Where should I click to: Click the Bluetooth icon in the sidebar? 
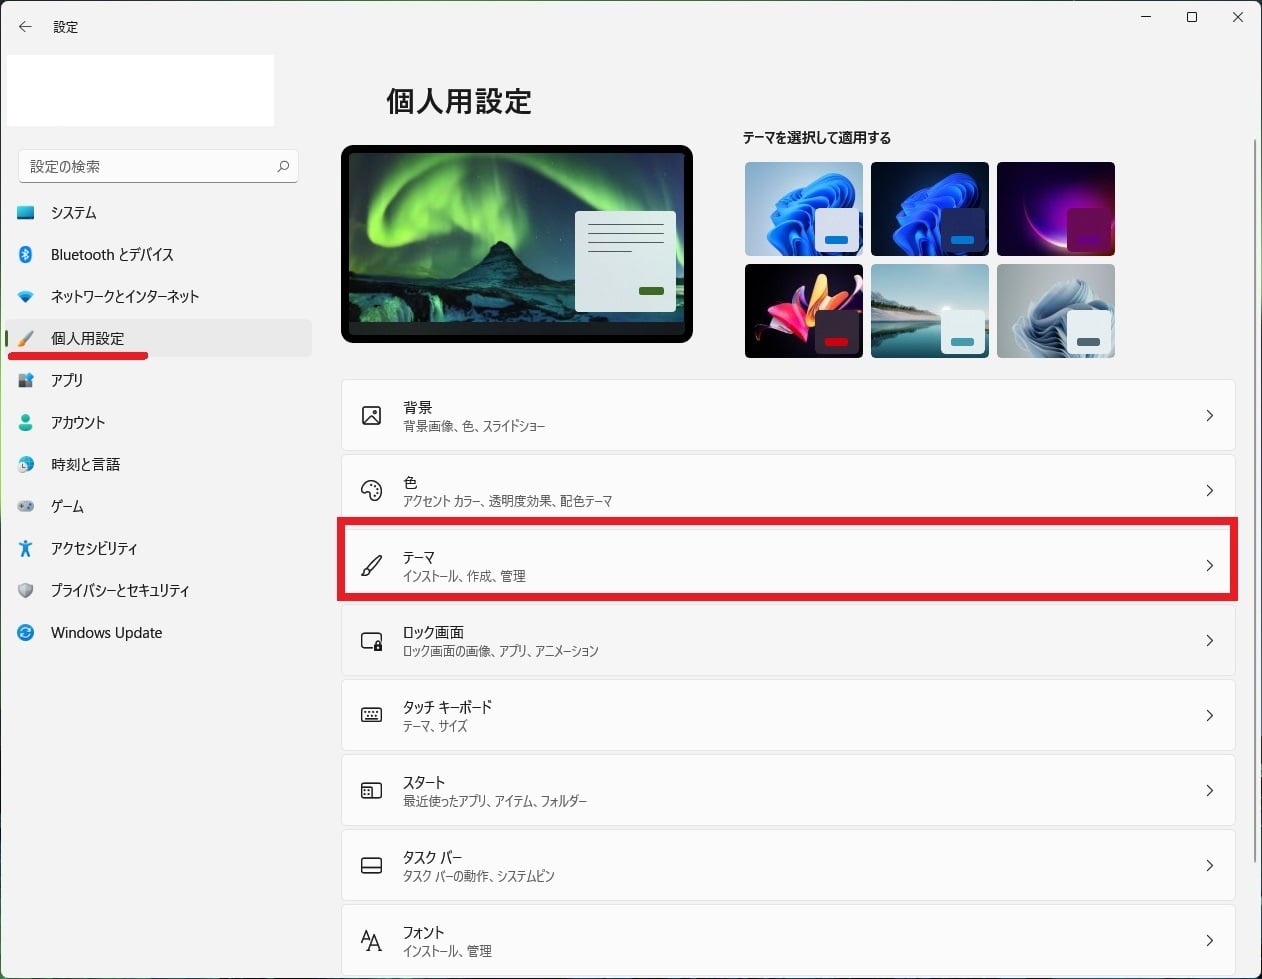coord(26,255)
